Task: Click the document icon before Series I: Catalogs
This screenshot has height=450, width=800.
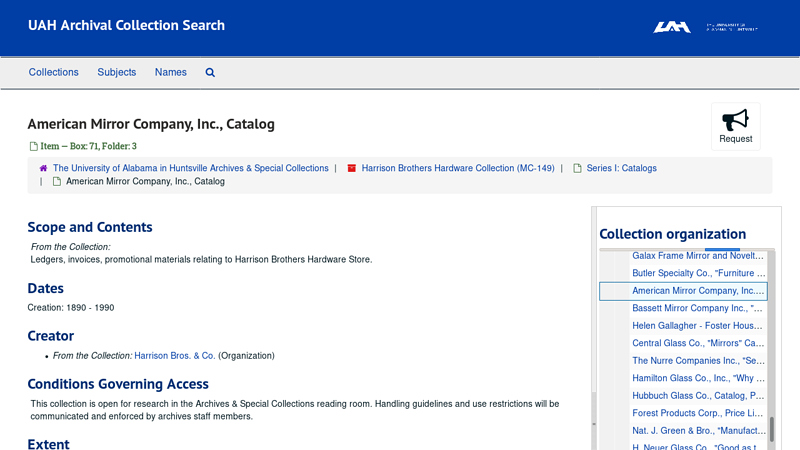Action: [x=577, y=168]
